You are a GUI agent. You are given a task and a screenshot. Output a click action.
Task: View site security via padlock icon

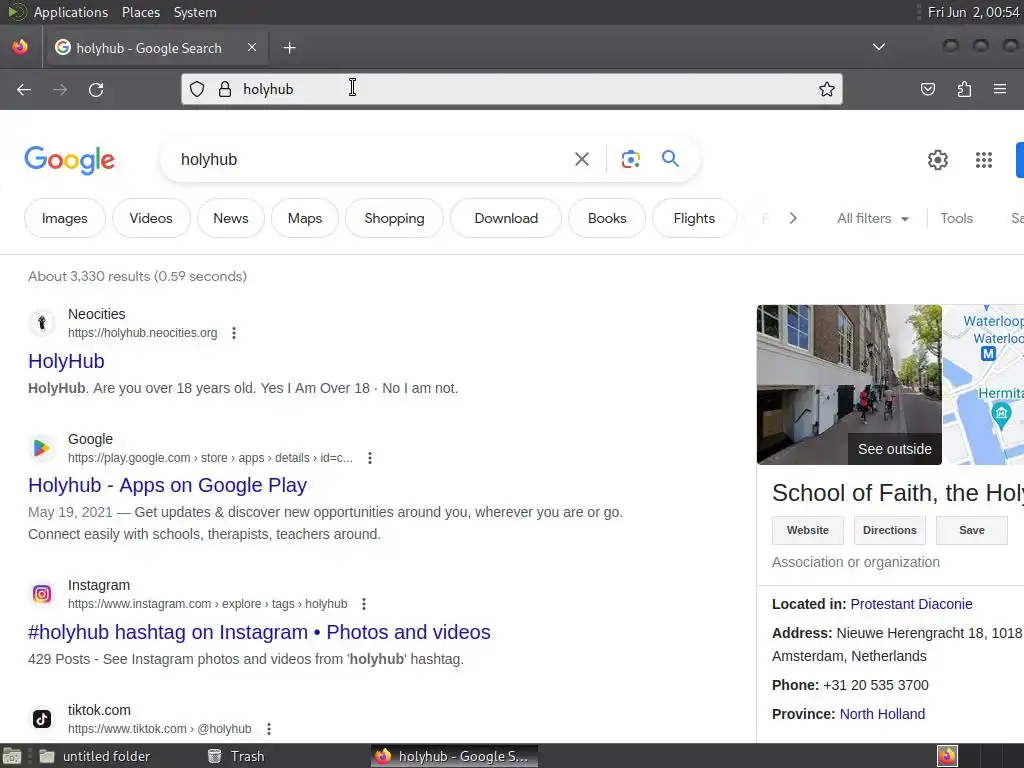225,89
